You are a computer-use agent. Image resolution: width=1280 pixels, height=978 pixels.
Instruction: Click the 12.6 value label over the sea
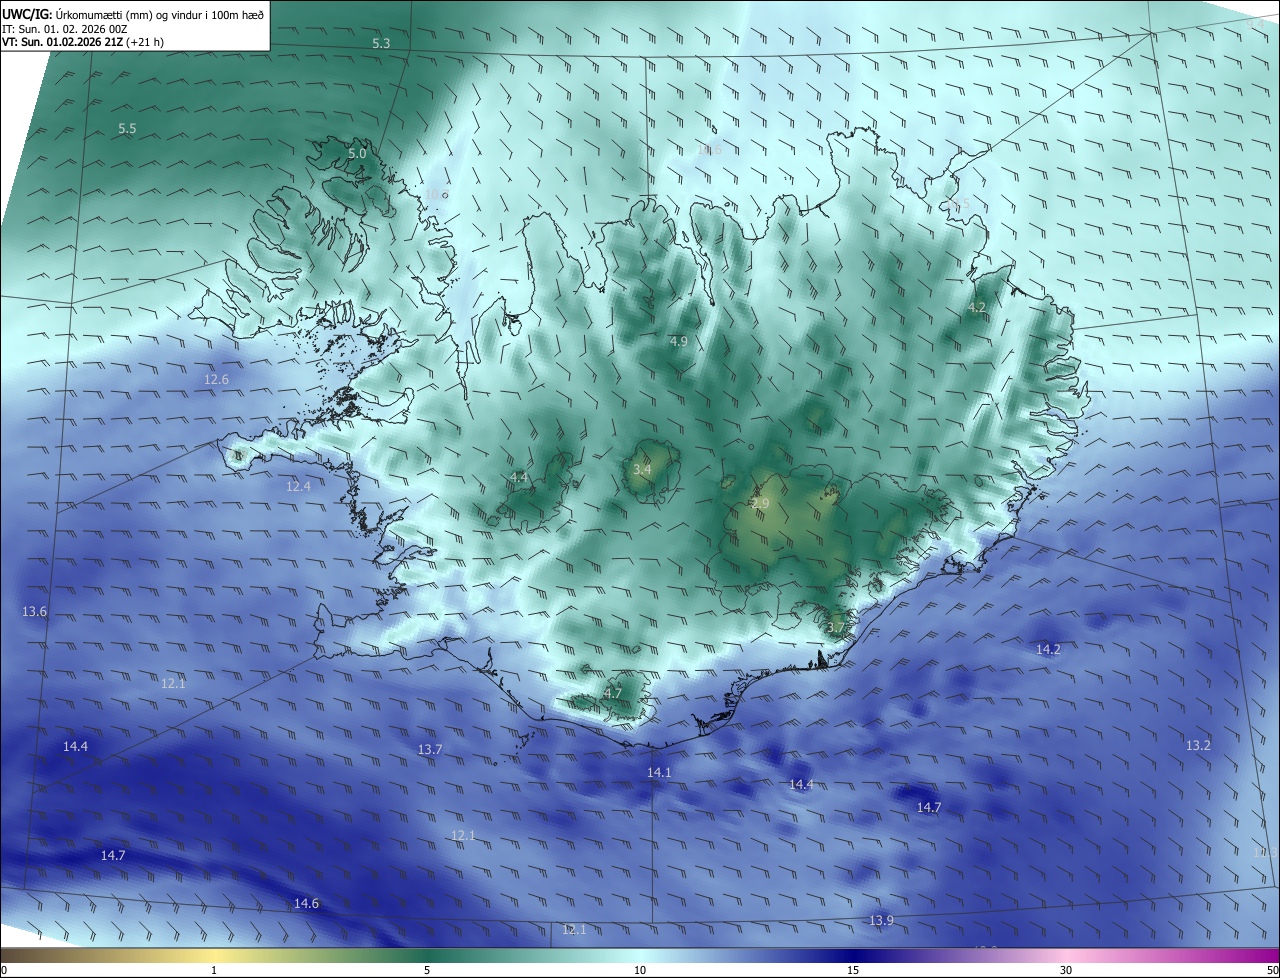[x=216, y=380]
